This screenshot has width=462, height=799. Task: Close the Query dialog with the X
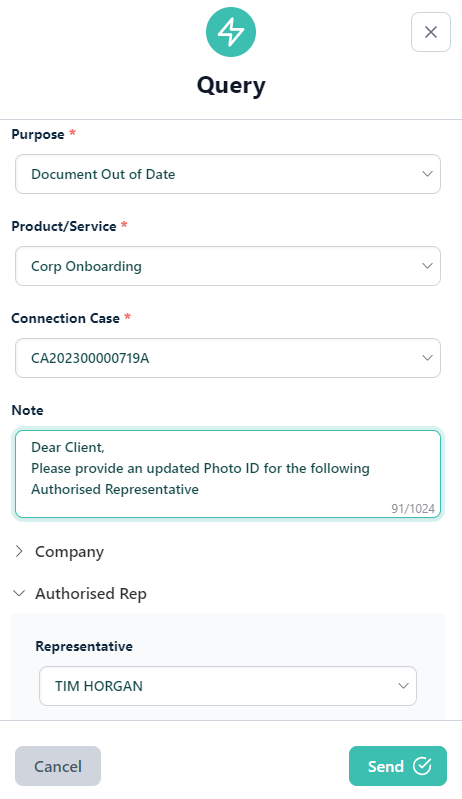(x=431, y=32)
